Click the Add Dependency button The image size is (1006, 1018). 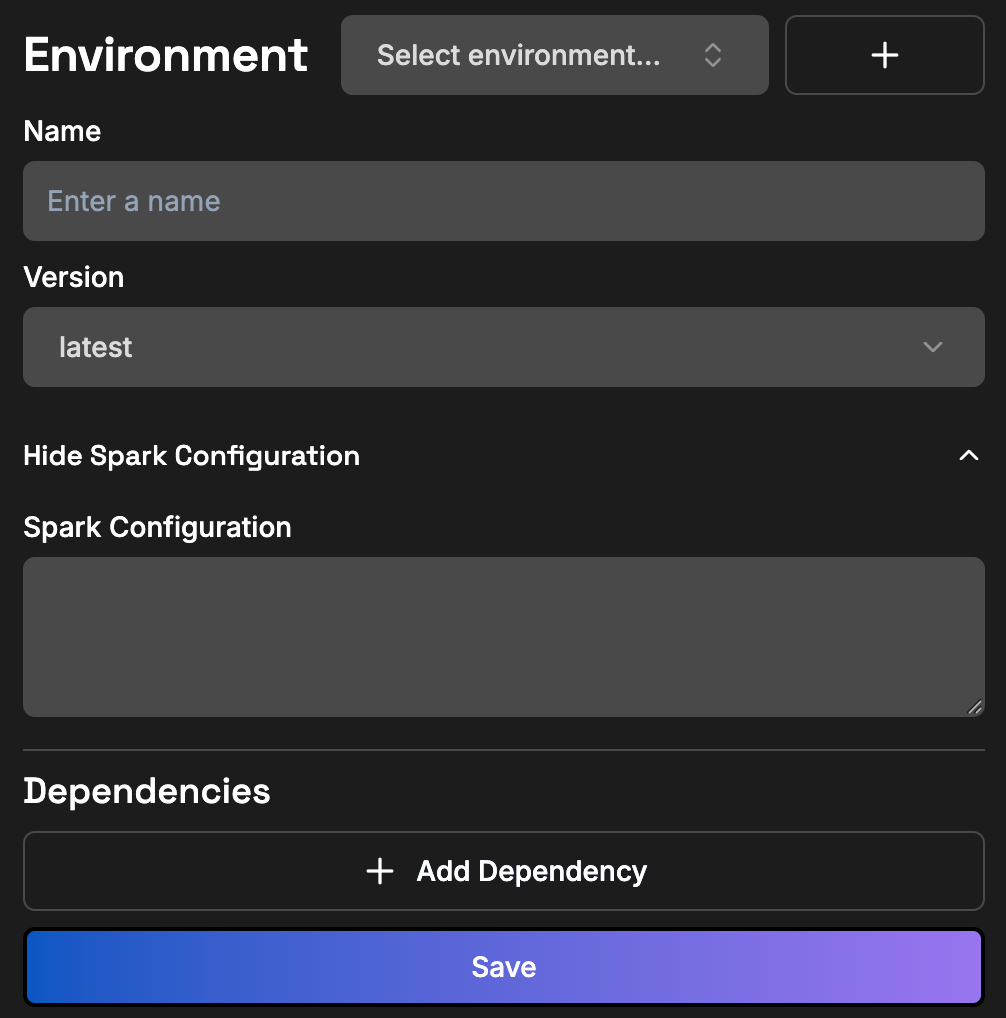click(504, 871)
